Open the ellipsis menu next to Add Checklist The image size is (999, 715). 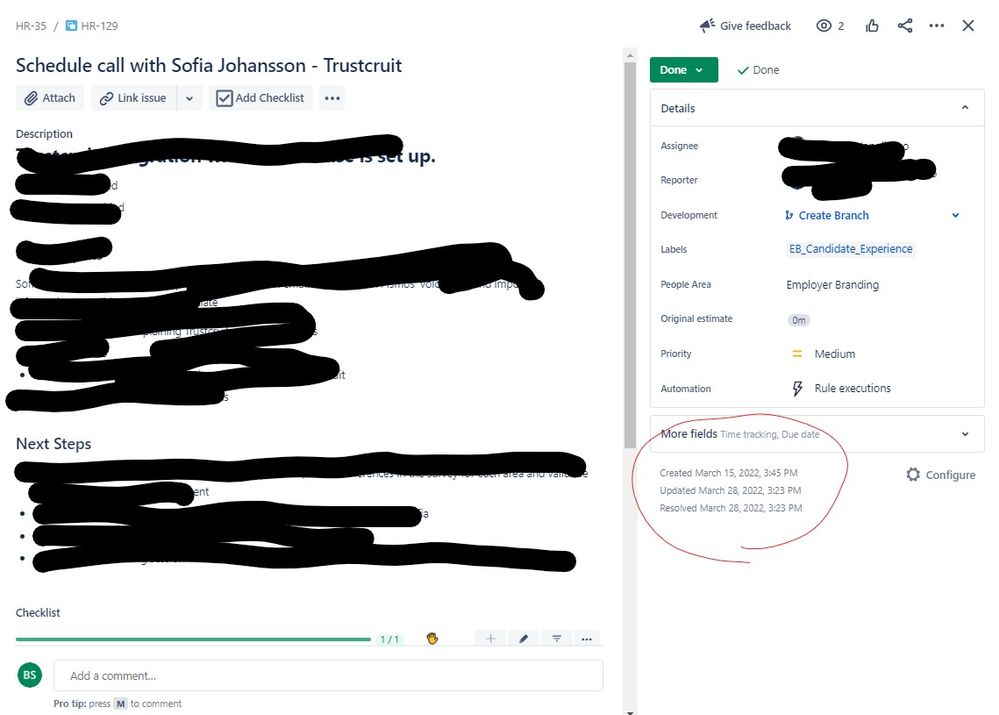point(332,98)
